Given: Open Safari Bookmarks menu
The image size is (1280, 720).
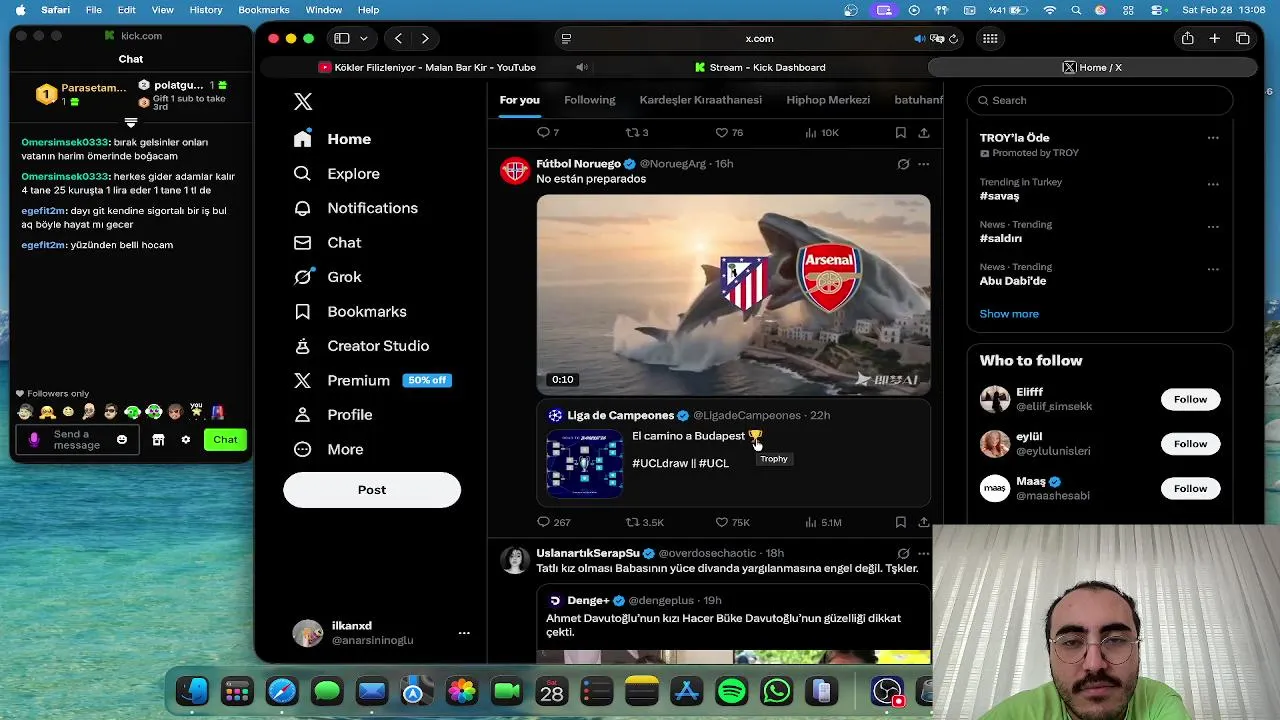Looking at the screenshot, I should tap(264, 10).
